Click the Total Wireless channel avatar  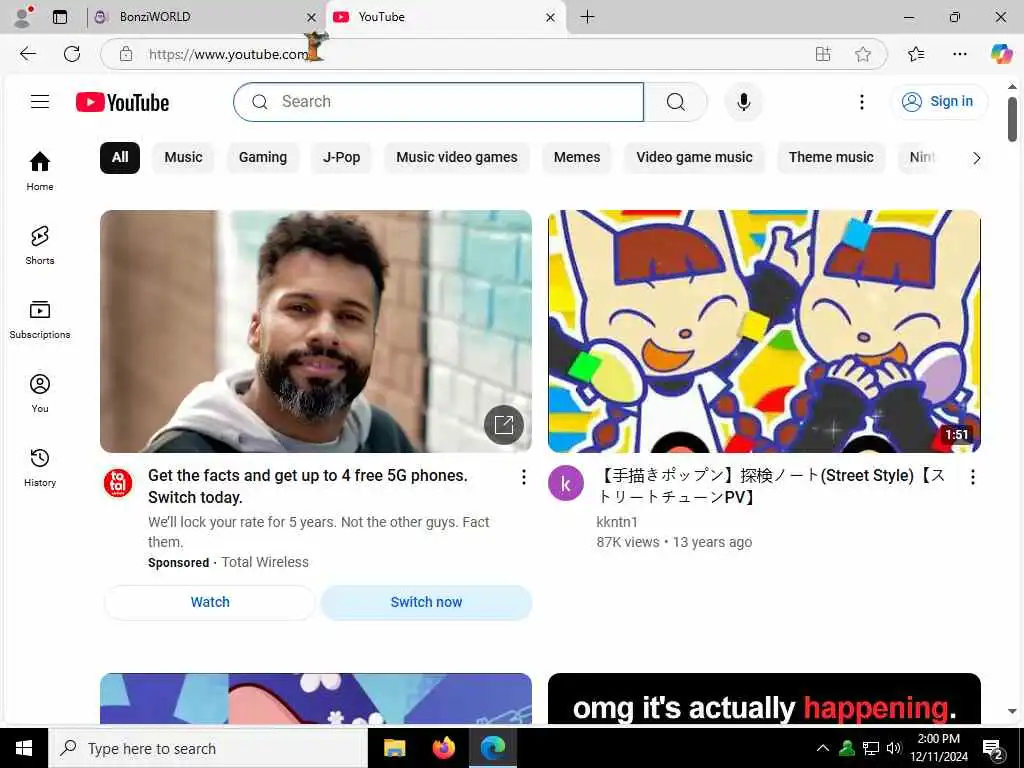point(118,483)
